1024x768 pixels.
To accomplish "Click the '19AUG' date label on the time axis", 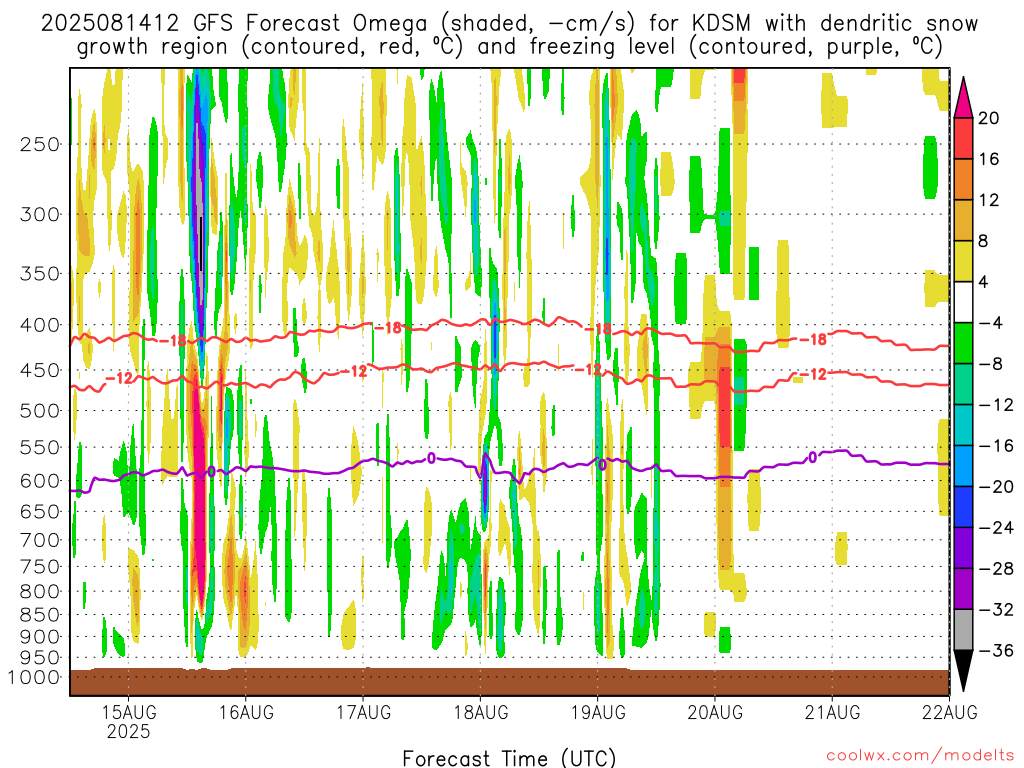I will 598,712.
